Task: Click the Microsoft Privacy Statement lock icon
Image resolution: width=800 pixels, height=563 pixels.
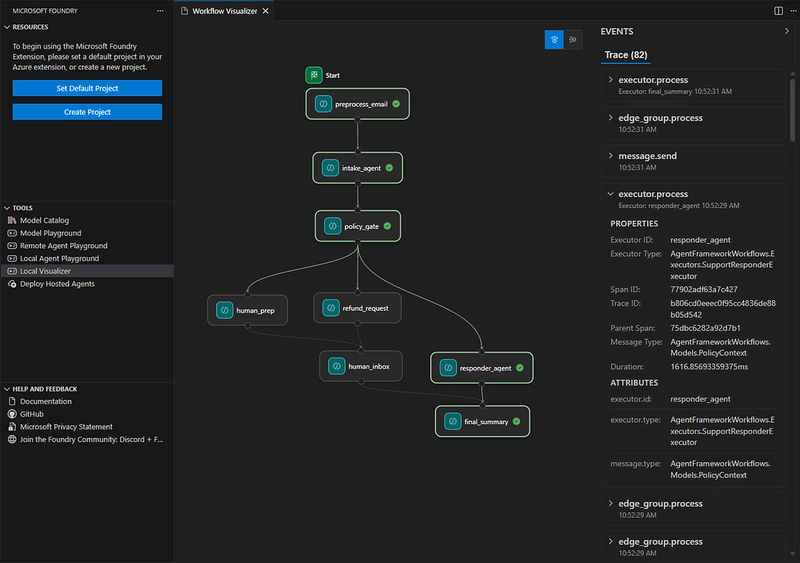Action: click(12, 427)
